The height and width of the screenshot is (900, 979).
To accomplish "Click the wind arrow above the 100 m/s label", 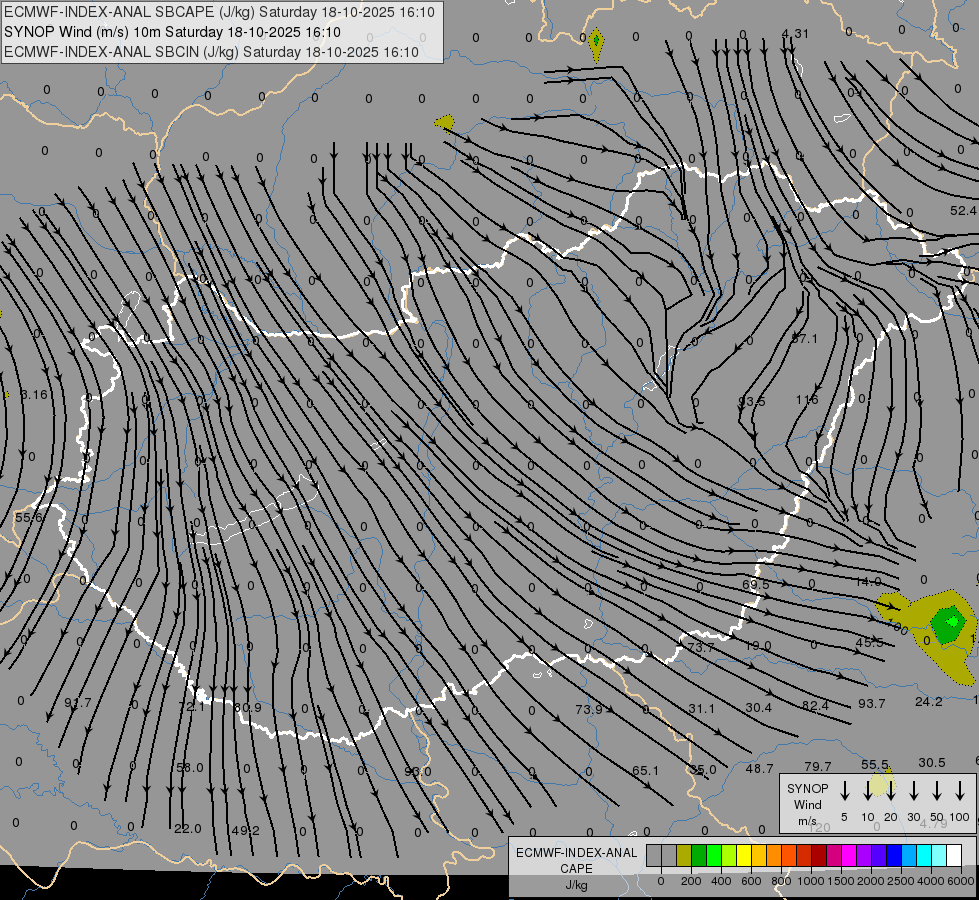I will [960, 791].
